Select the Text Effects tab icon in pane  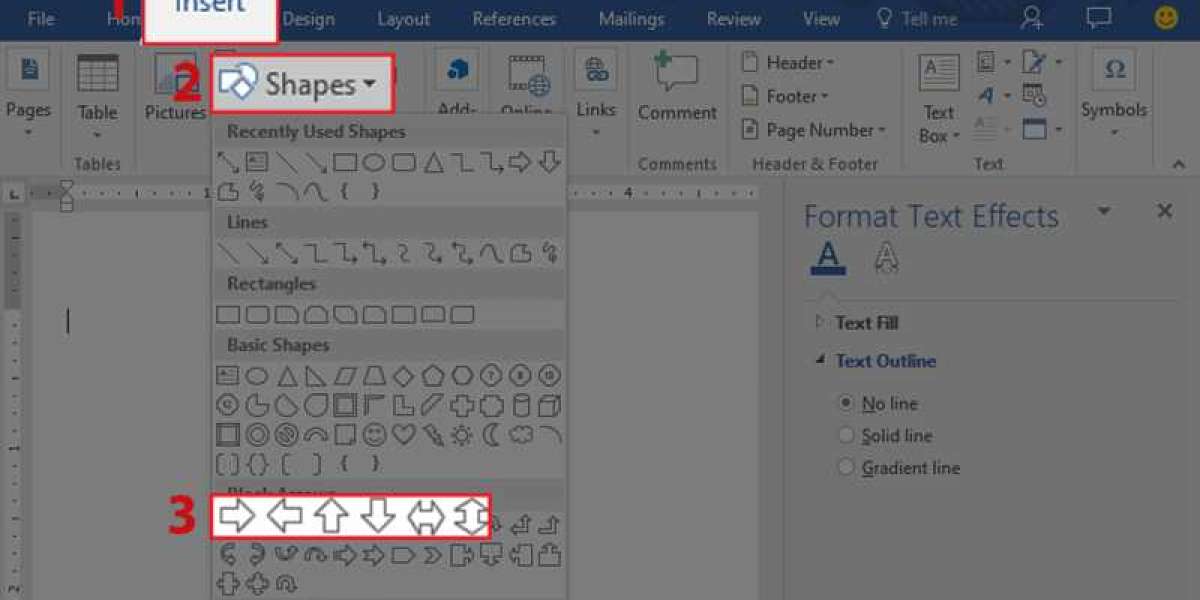click(x=886, y=258)
